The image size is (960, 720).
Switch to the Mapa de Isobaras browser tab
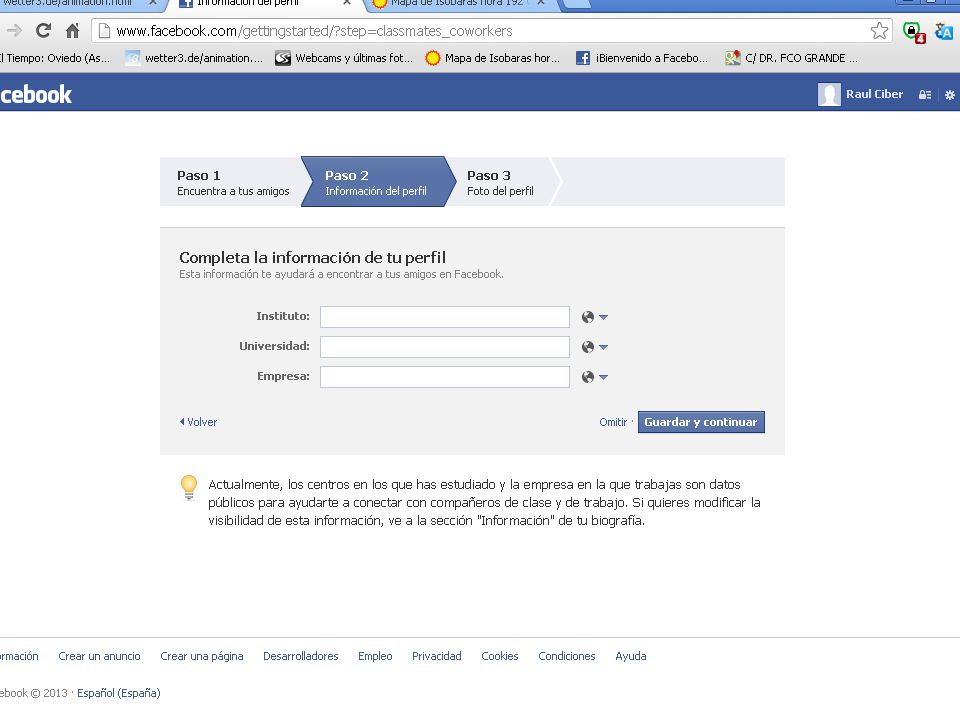[x=457, y=4]
